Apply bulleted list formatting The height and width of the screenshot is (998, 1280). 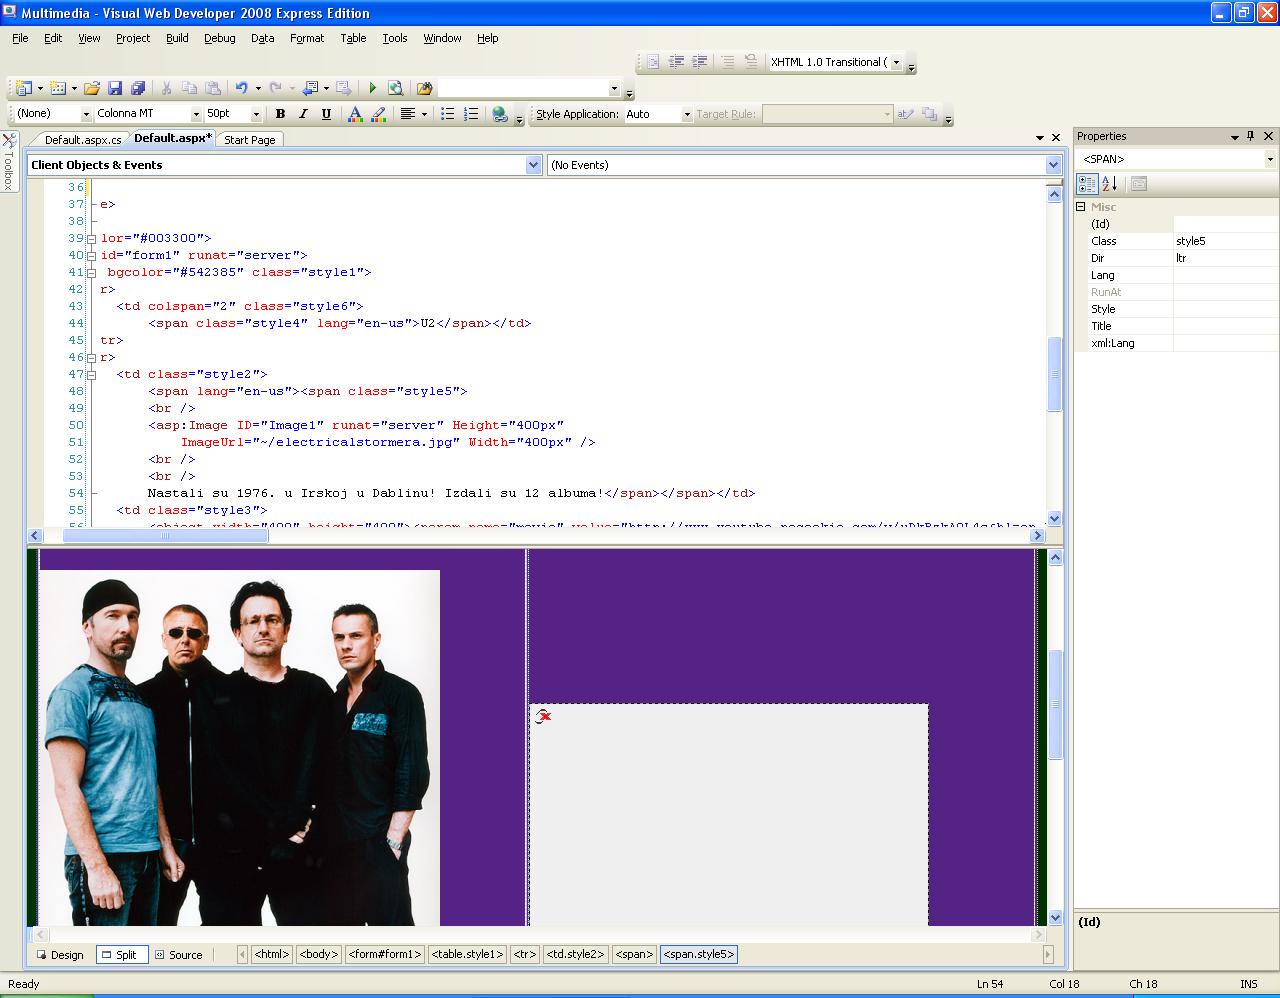tap(448, 114)
